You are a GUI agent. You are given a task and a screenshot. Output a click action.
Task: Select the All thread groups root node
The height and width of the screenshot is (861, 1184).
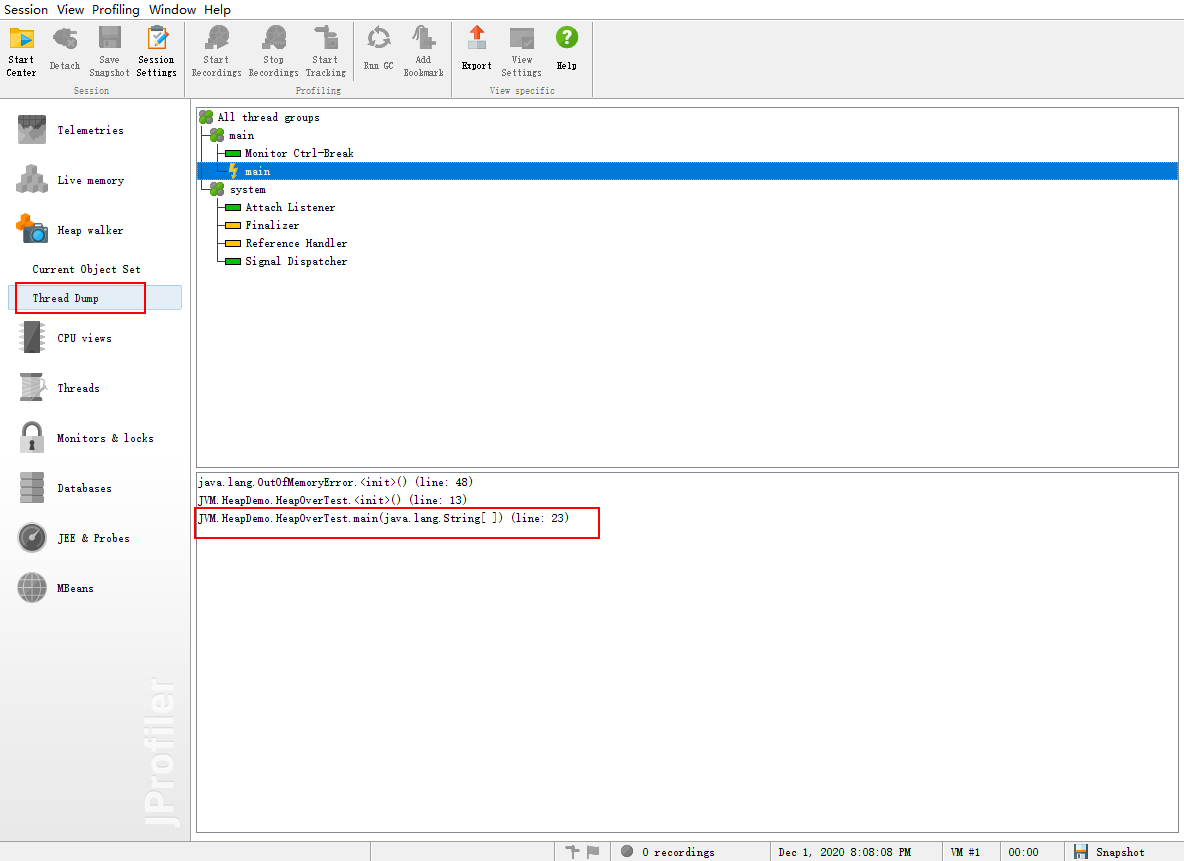coord(268,117)
